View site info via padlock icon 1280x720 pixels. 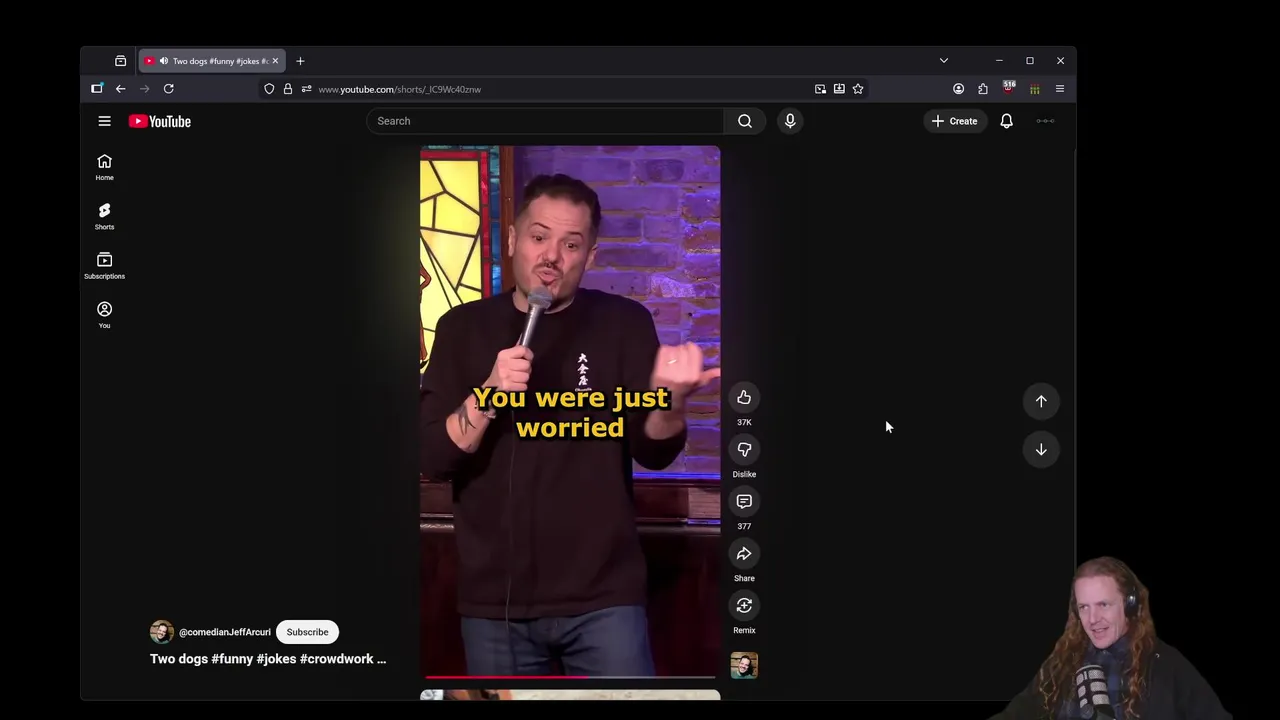tap(287, 89)
